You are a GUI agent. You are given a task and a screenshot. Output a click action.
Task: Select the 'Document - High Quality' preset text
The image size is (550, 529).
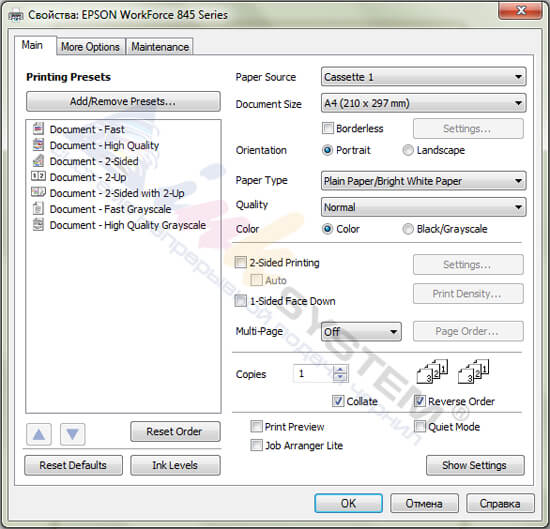[104, 145]
